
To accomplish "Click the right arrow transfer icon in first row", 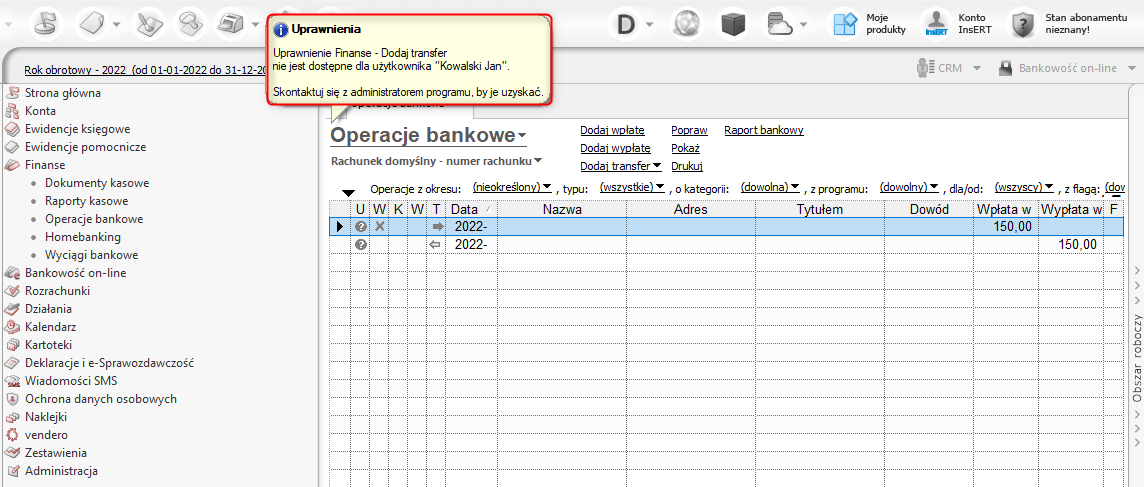I will (437, 226).
